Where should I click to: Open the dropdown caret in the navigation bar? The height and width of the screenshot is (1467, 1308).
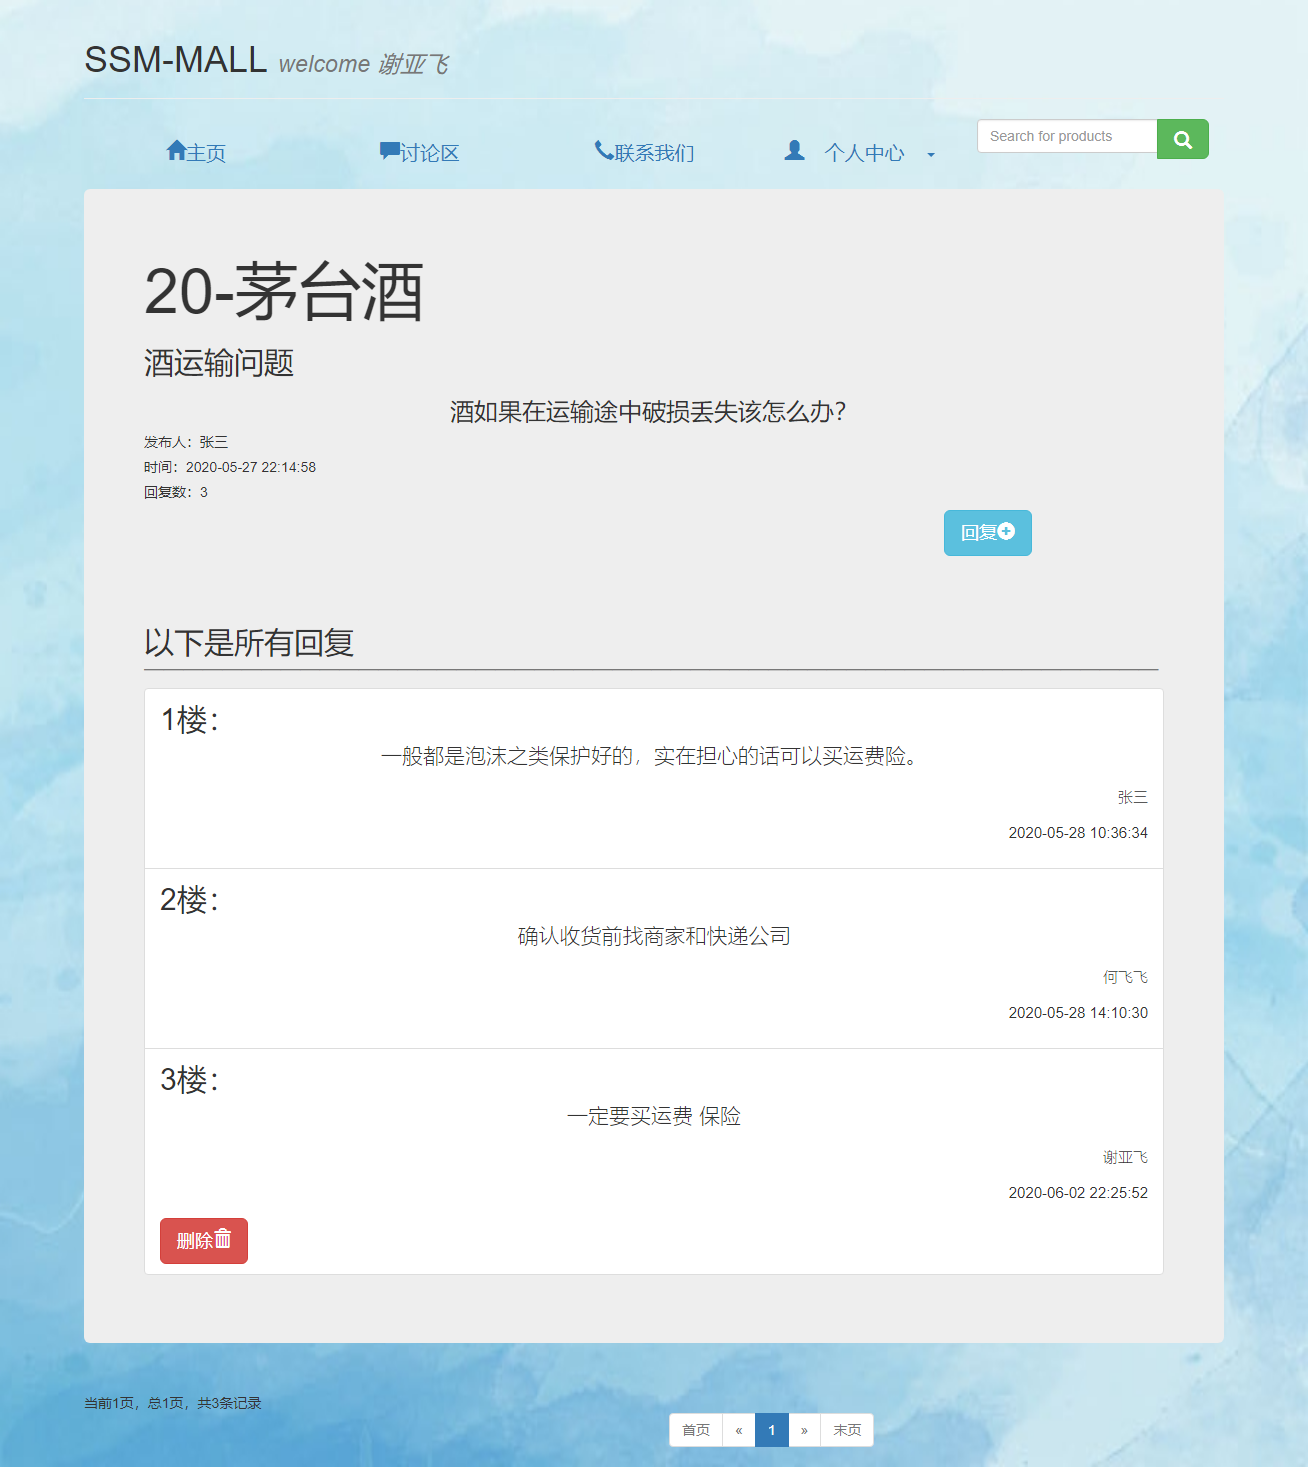pos(931,154)
